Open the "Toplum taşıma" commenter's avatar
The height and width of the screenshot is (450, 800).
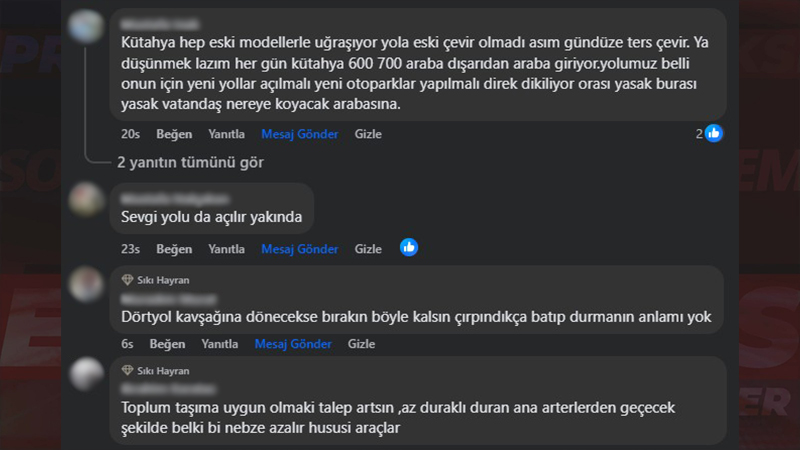click(x=88, y=373)
